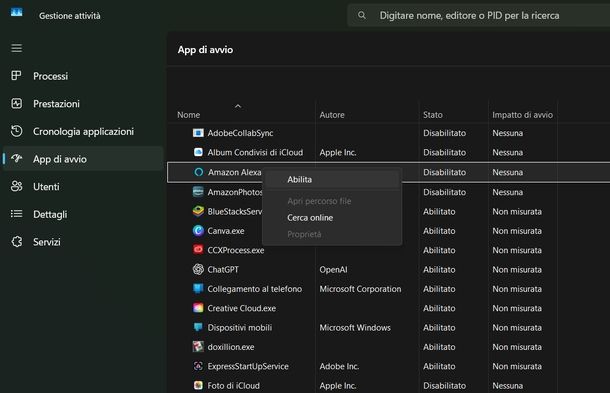Open the Servizi section

pos(83,242)
